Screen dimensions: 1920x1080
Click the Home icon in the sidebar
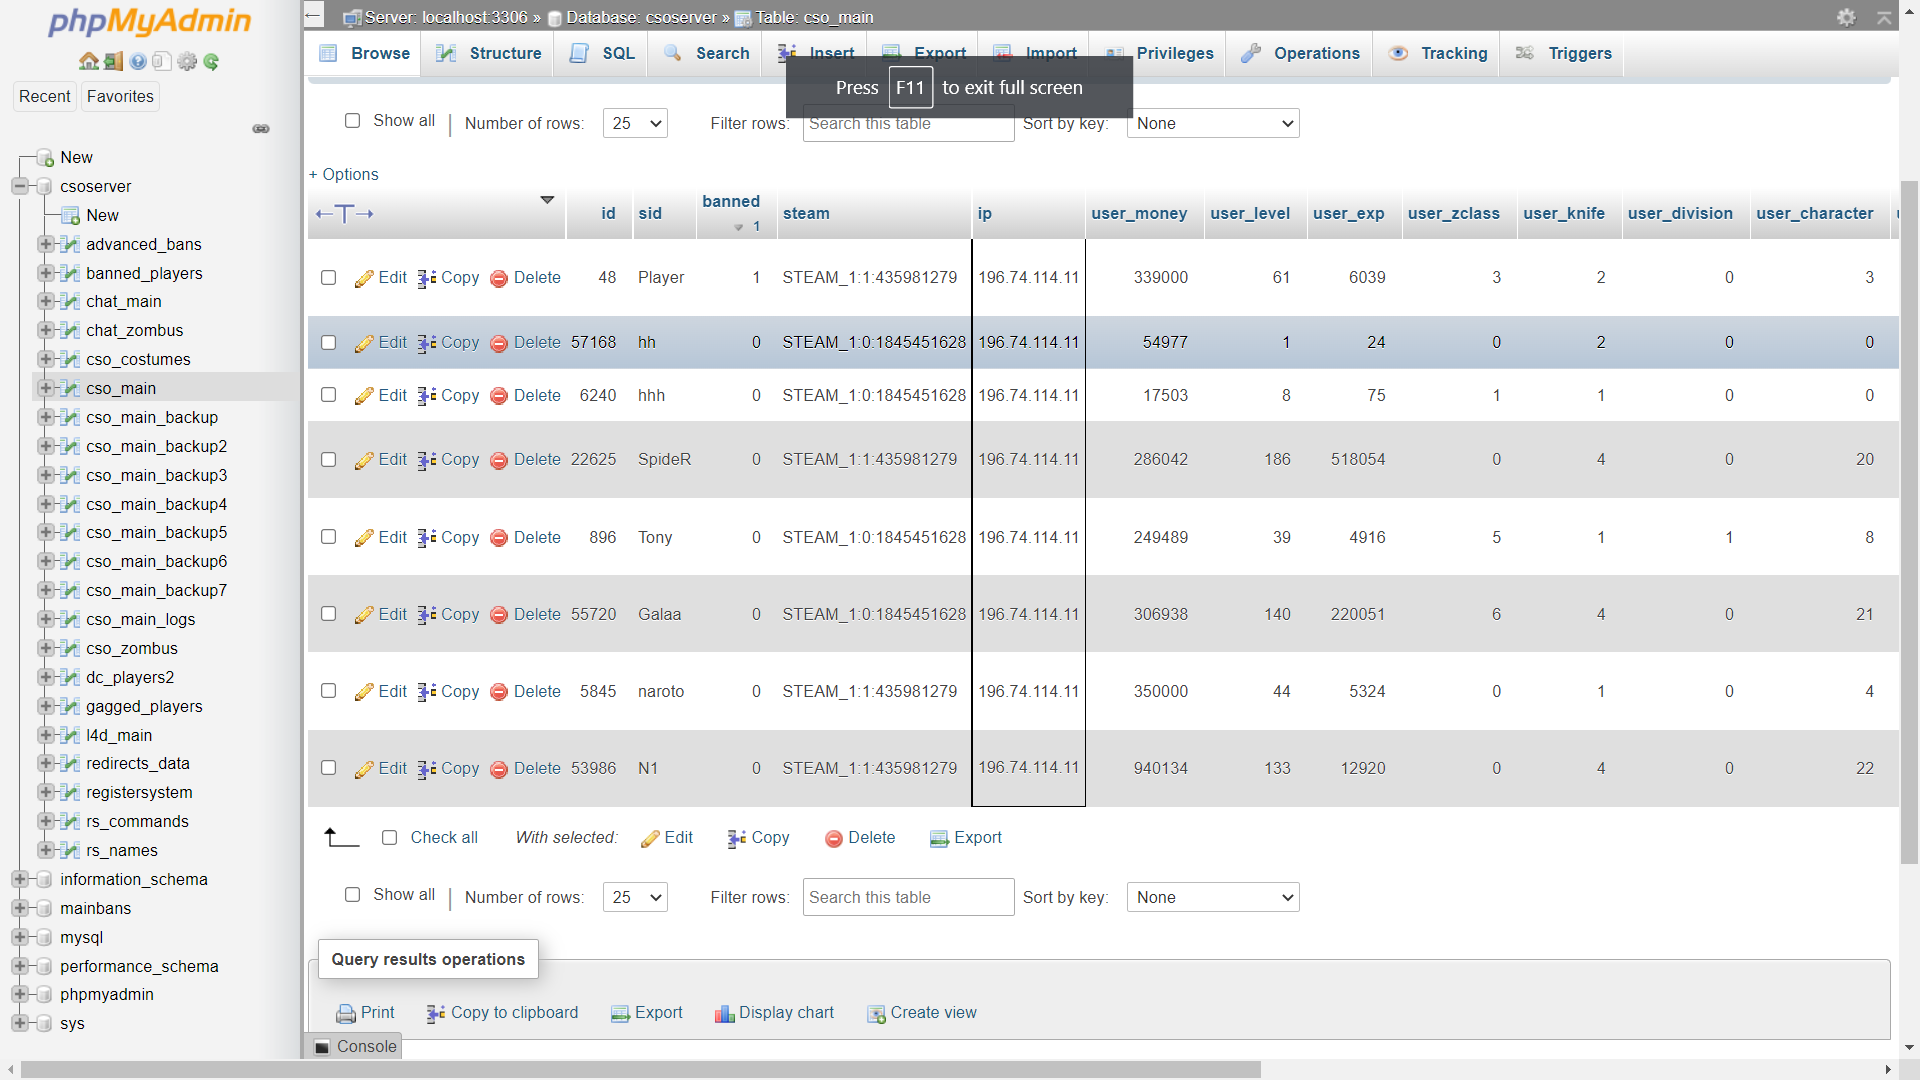click(88, 62)
